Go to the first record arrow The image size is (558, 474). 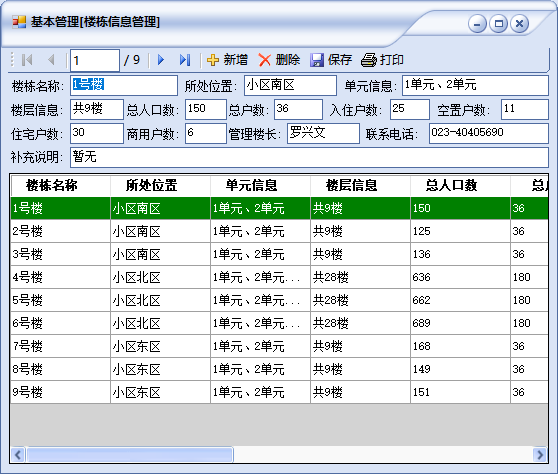27,60
